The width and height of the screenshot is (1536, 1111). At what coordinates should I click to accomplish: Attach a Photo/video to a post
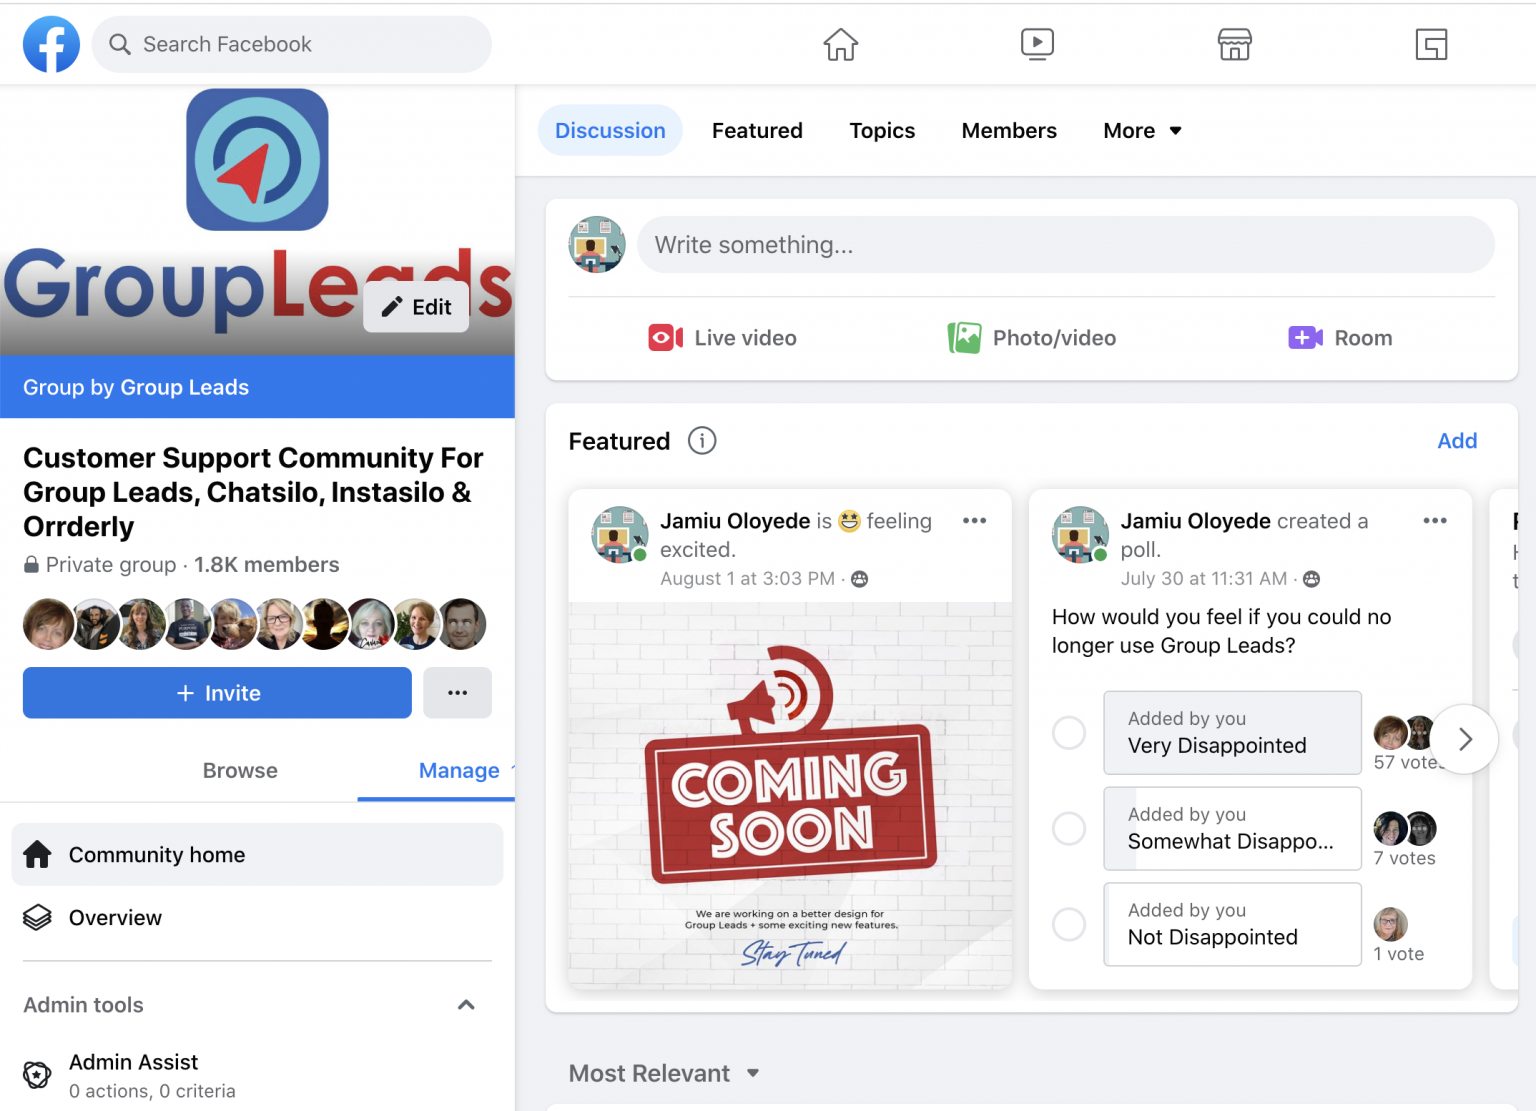click(1032, 337)
